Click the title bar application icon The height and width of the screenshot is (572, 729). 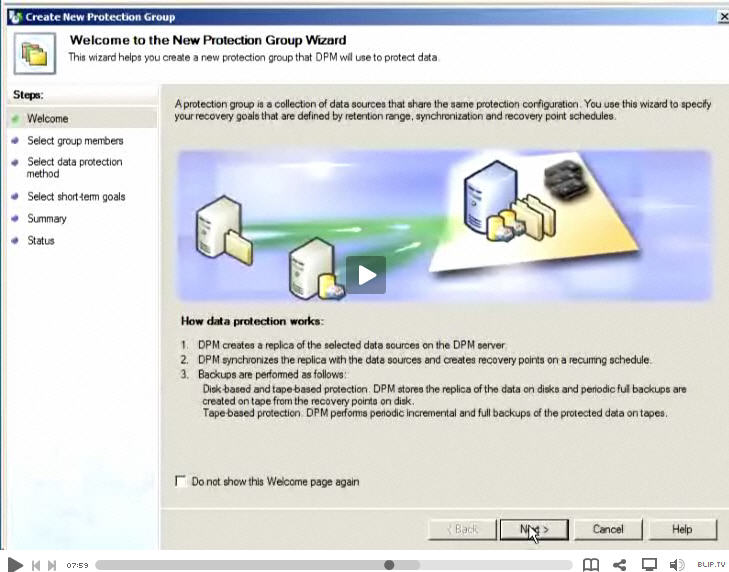coord(15,17)
